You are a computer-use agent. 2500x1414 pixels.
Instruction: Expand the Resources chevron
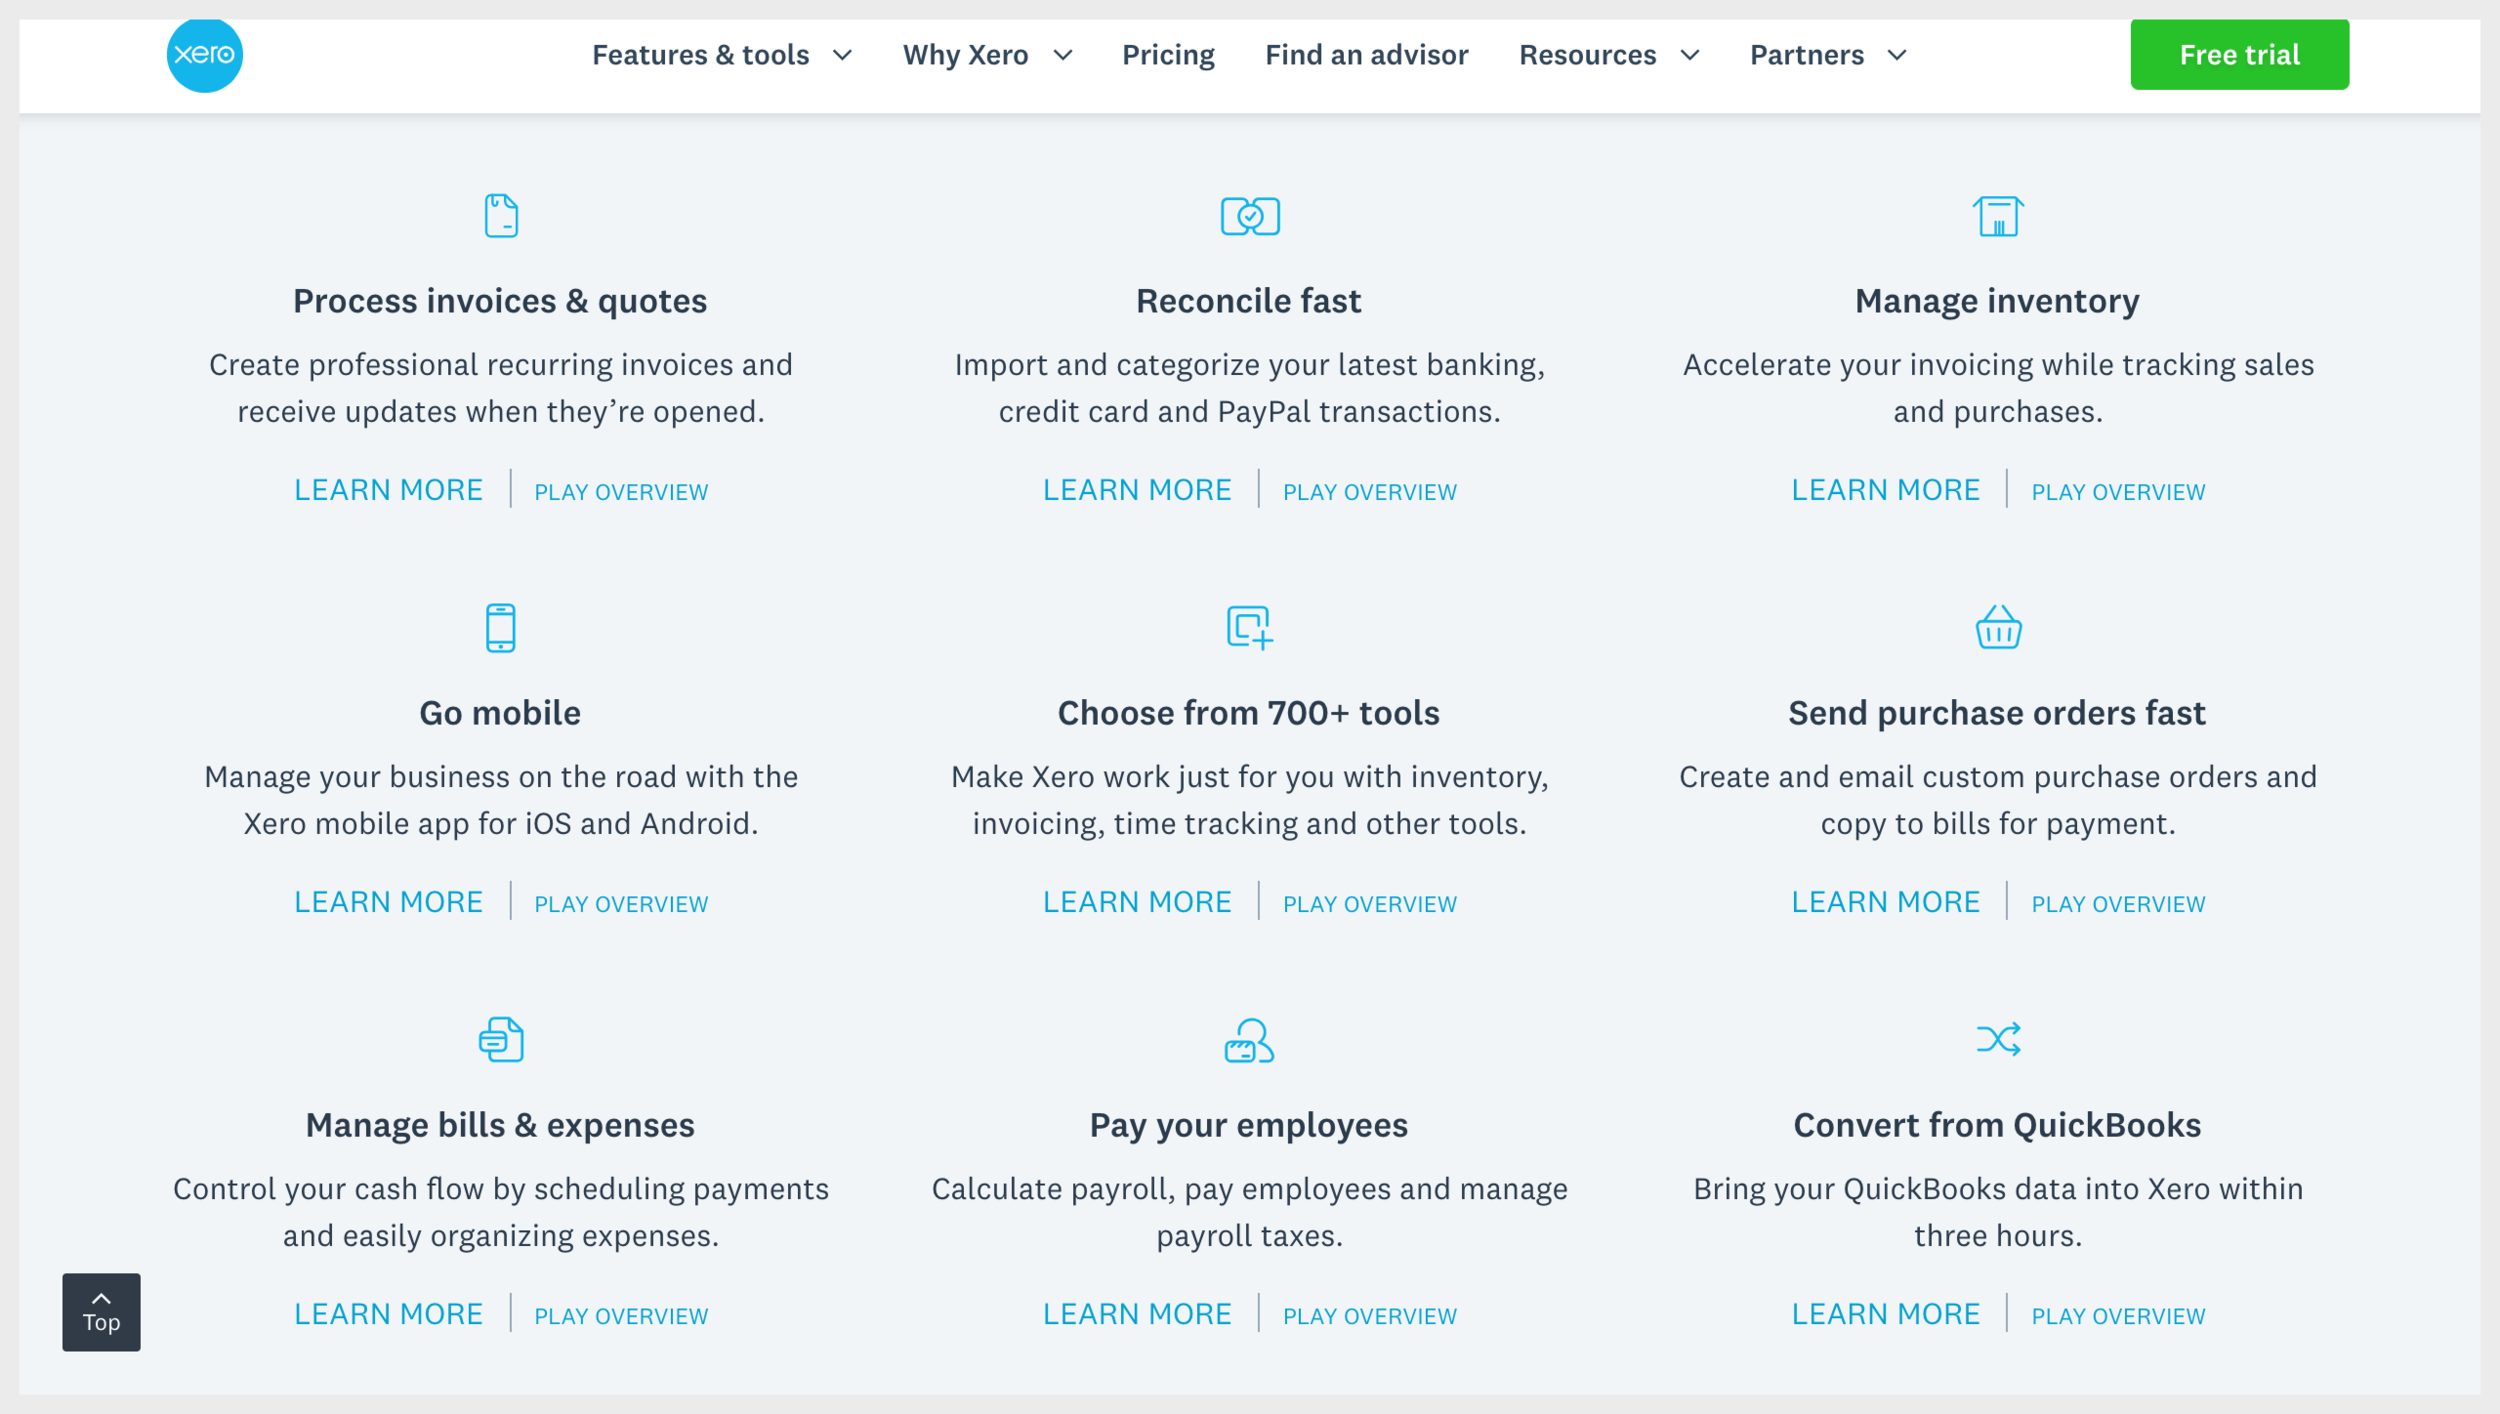(1690, 55)
